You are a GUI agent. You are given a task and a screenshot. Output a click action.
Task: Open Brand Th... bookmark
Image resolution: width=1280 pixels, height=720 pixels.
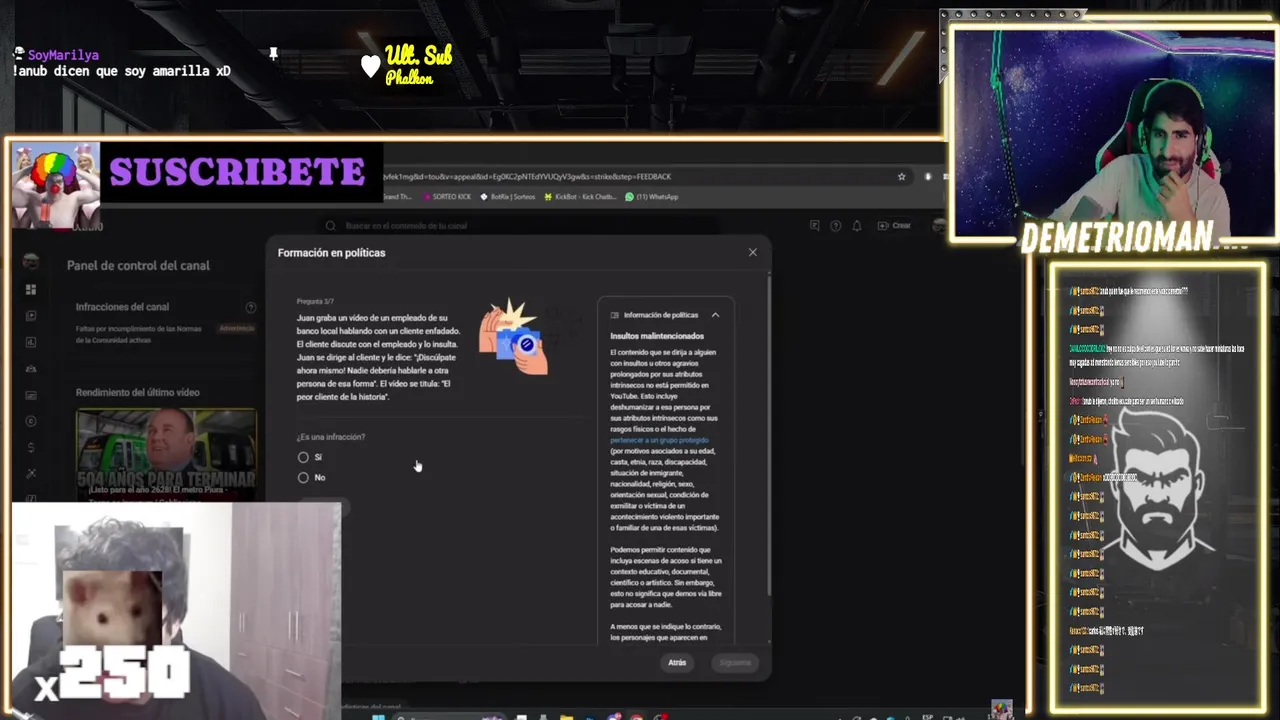pos(396,197)
